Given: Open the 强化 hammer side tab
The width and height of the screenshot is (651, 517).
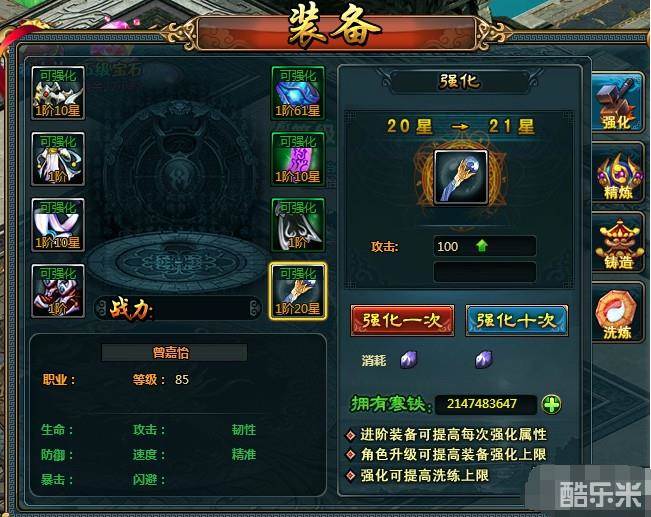Looking at the screenshot, I should [617, 102].
